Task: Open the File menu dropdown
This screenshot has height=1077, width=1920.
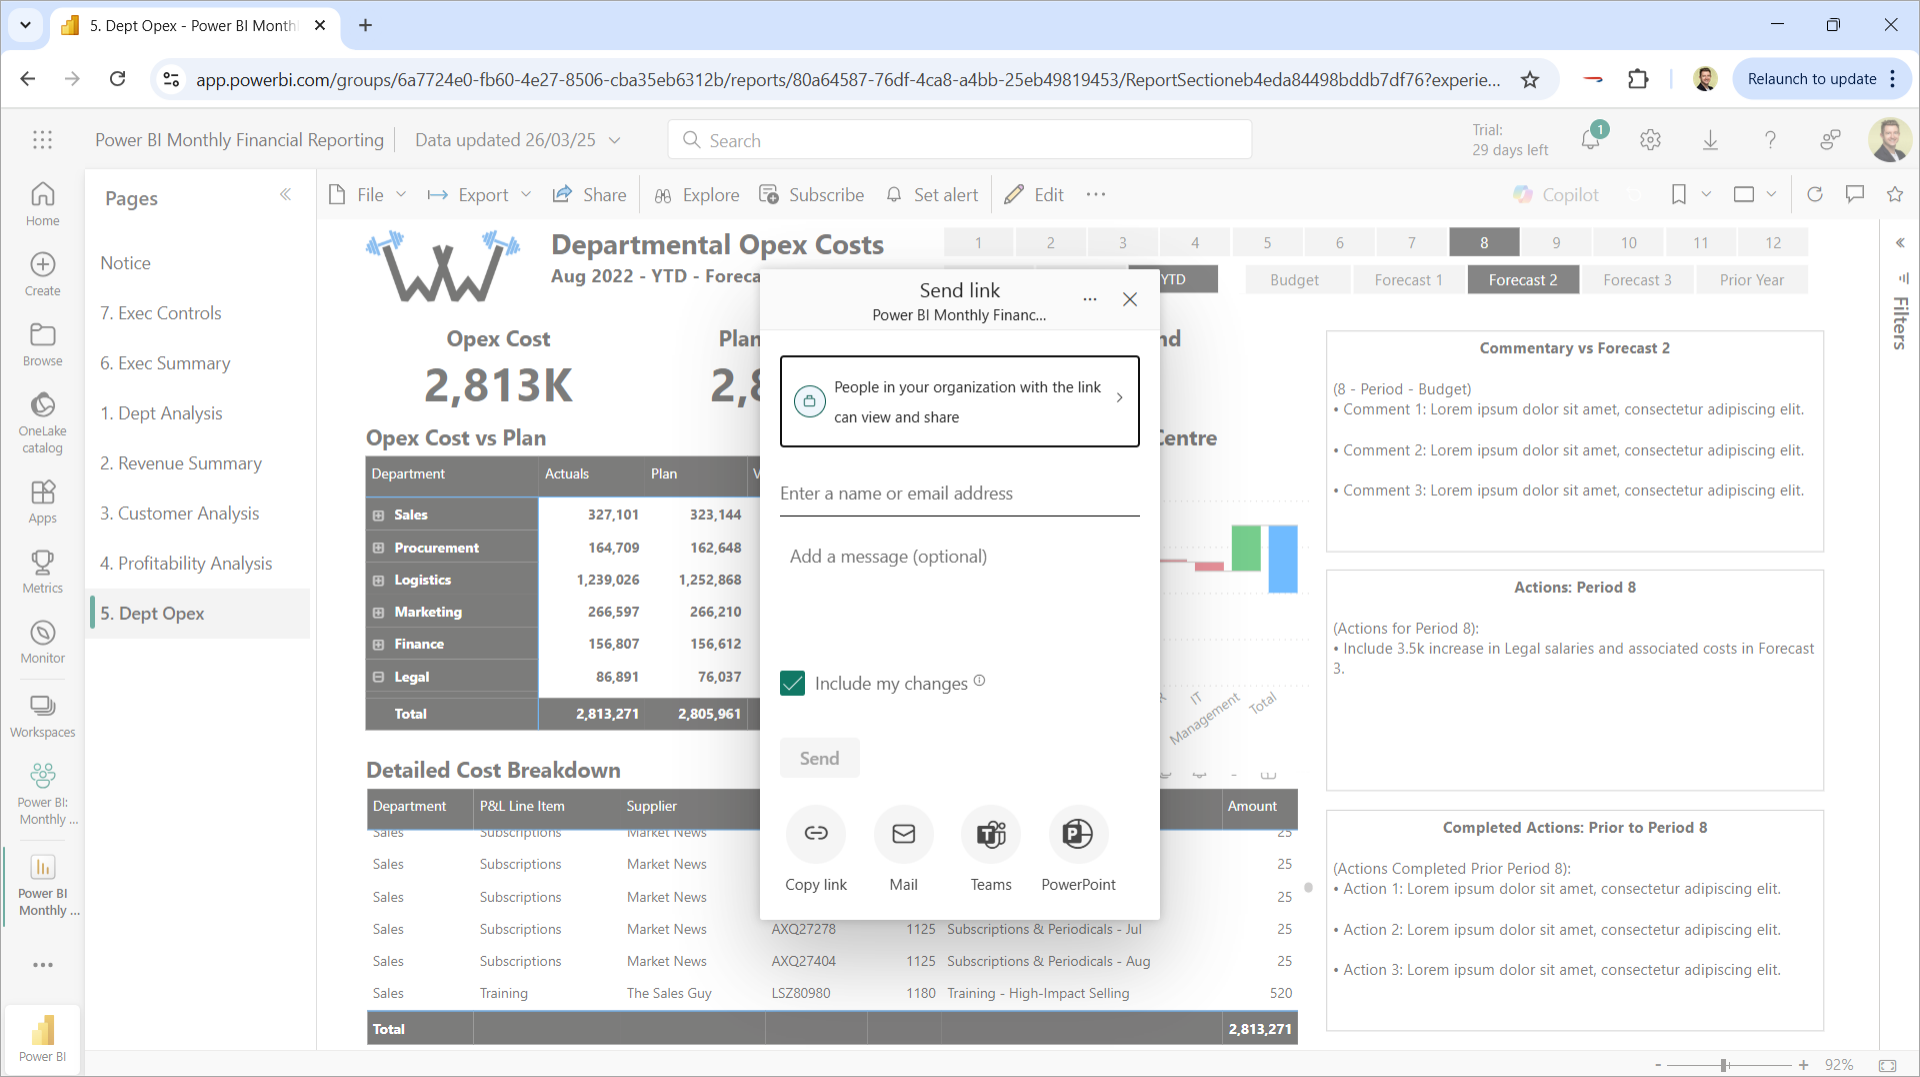Action: 368,195
